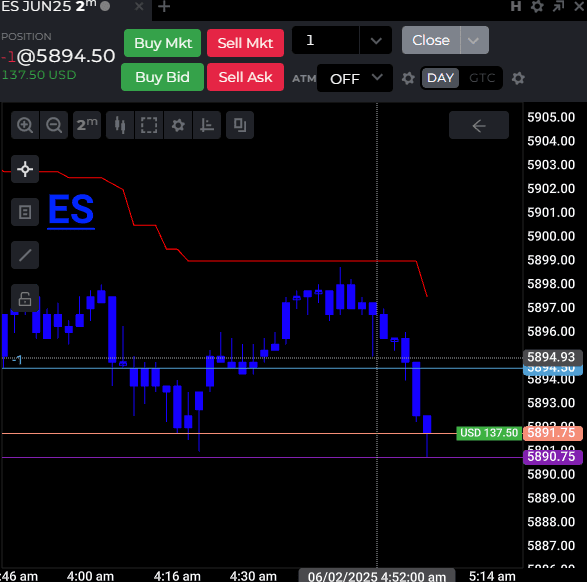Switch time-in-force to GTC
This screenshot has width=587, height=582.
coord(482,78)
